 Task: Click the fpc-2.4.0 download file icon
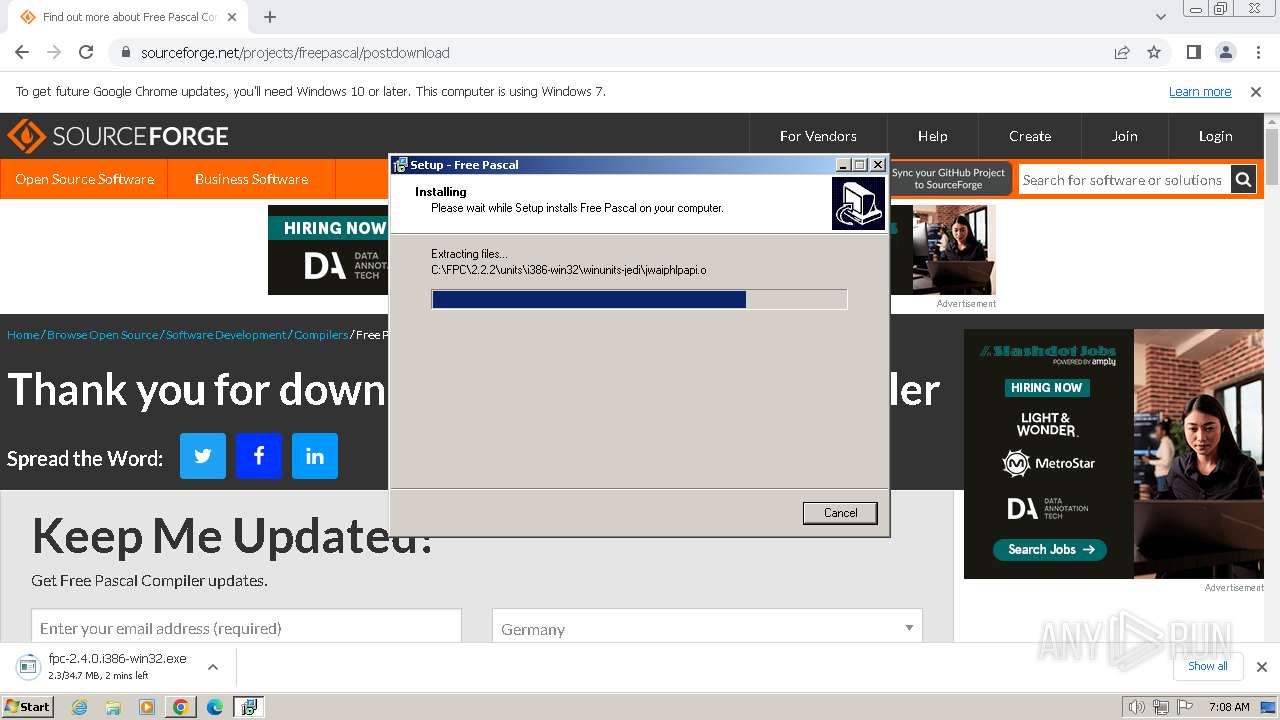[27, 666]
